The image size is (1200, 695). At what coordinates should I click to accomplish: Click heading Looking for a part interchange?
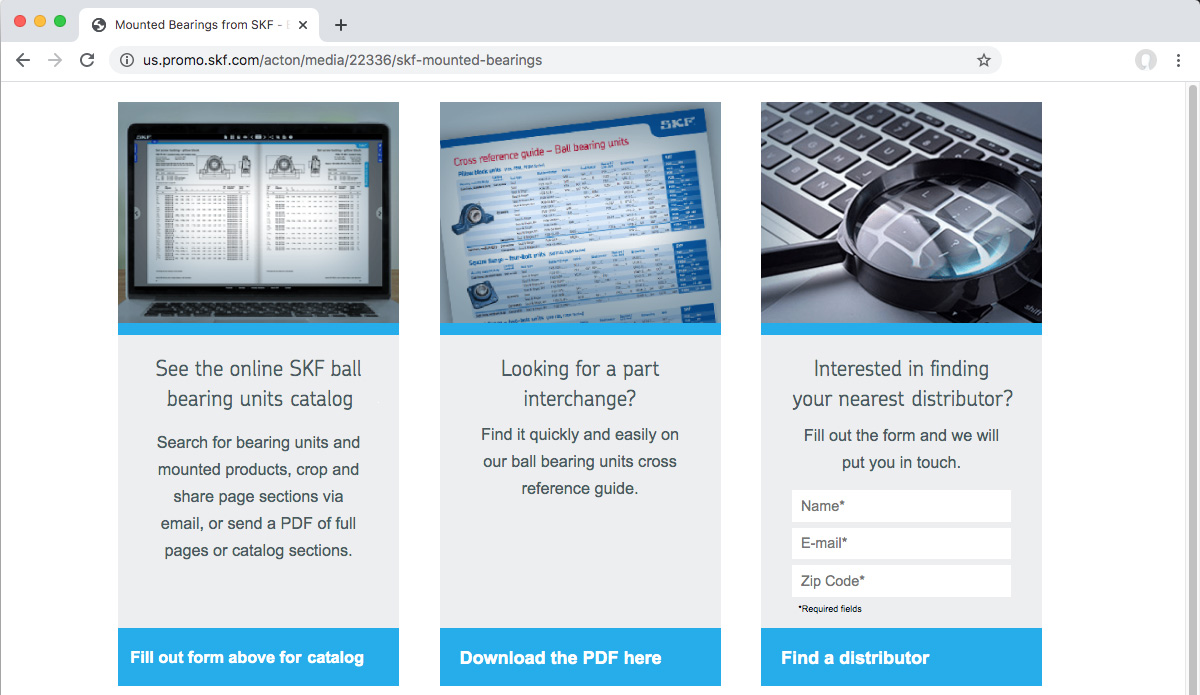[580, 384]
